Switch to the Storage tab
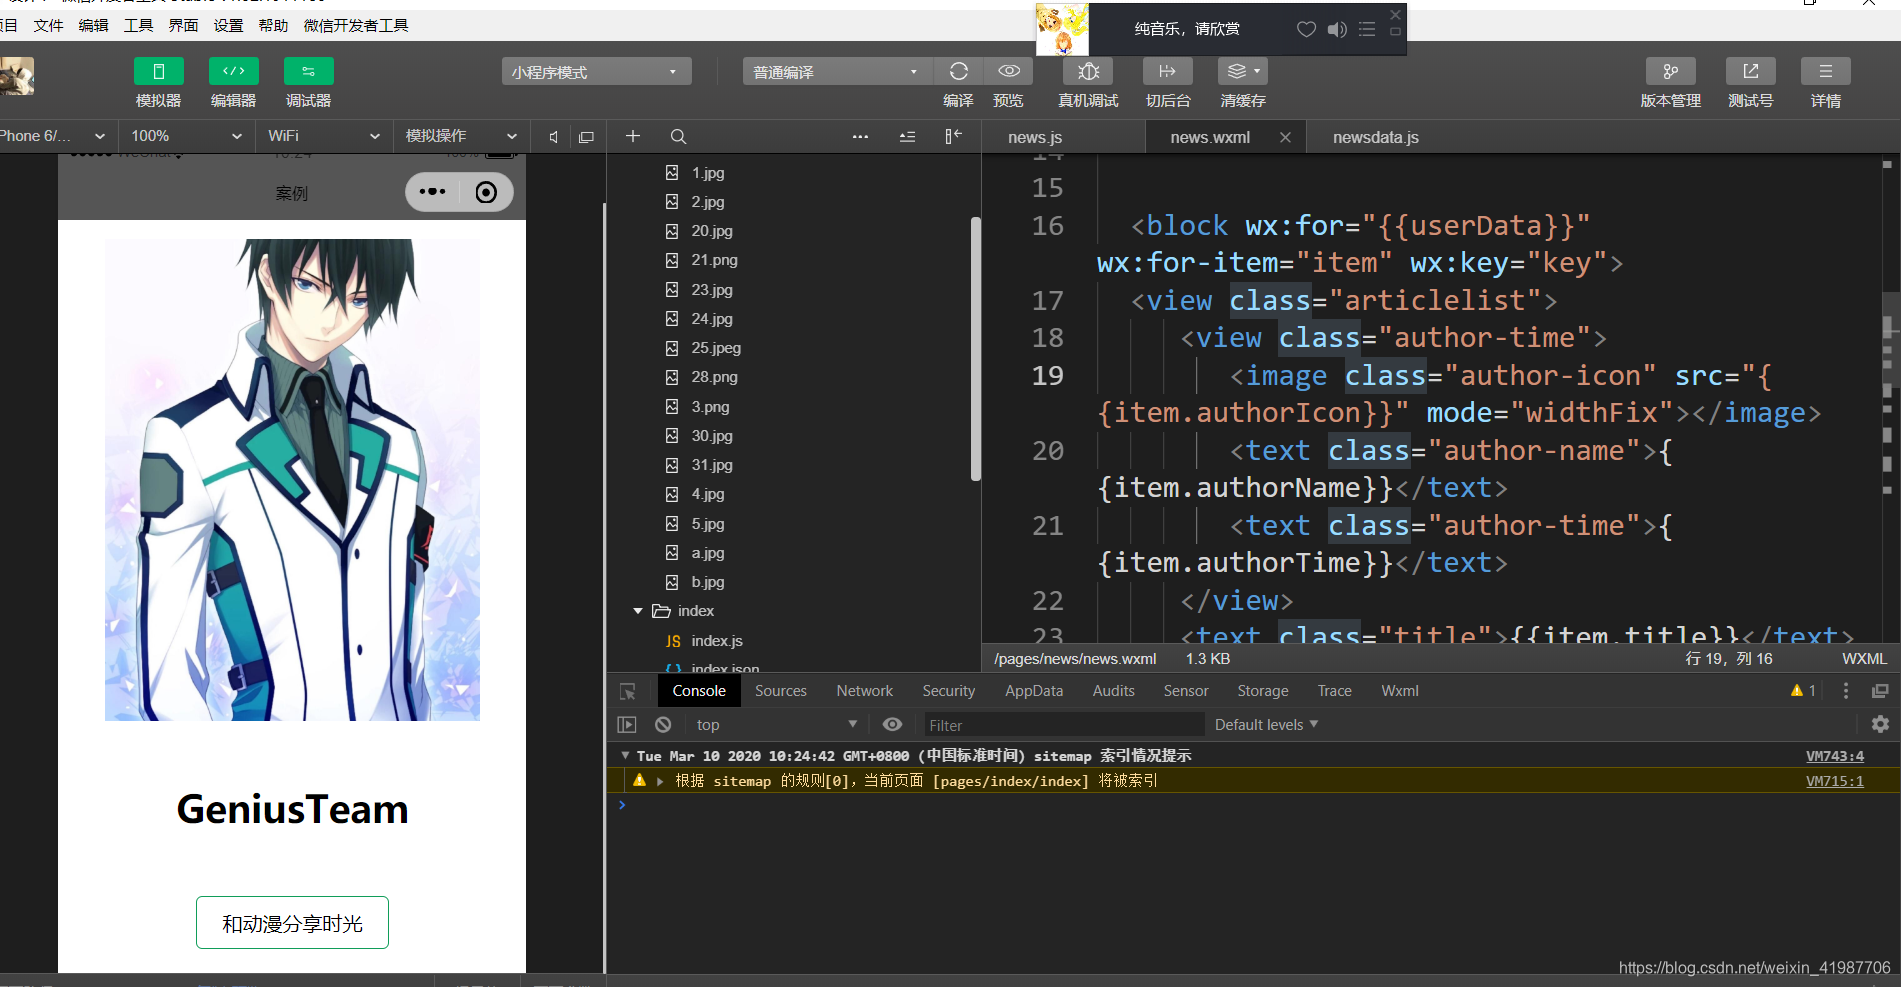 (x=1262, y=691)
